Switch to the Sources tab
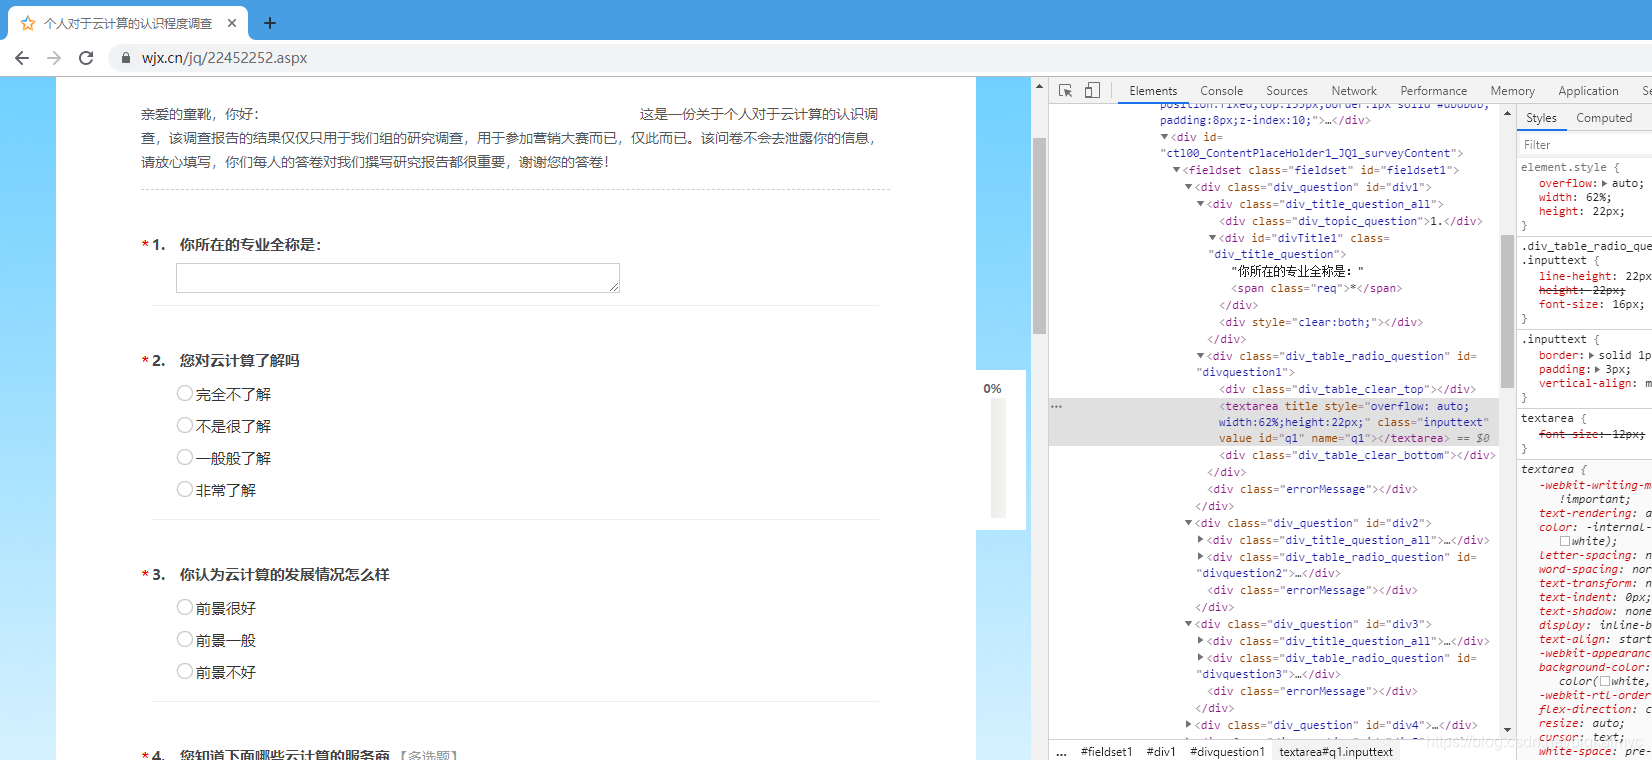1652x760 pixels. point(1286,90)
